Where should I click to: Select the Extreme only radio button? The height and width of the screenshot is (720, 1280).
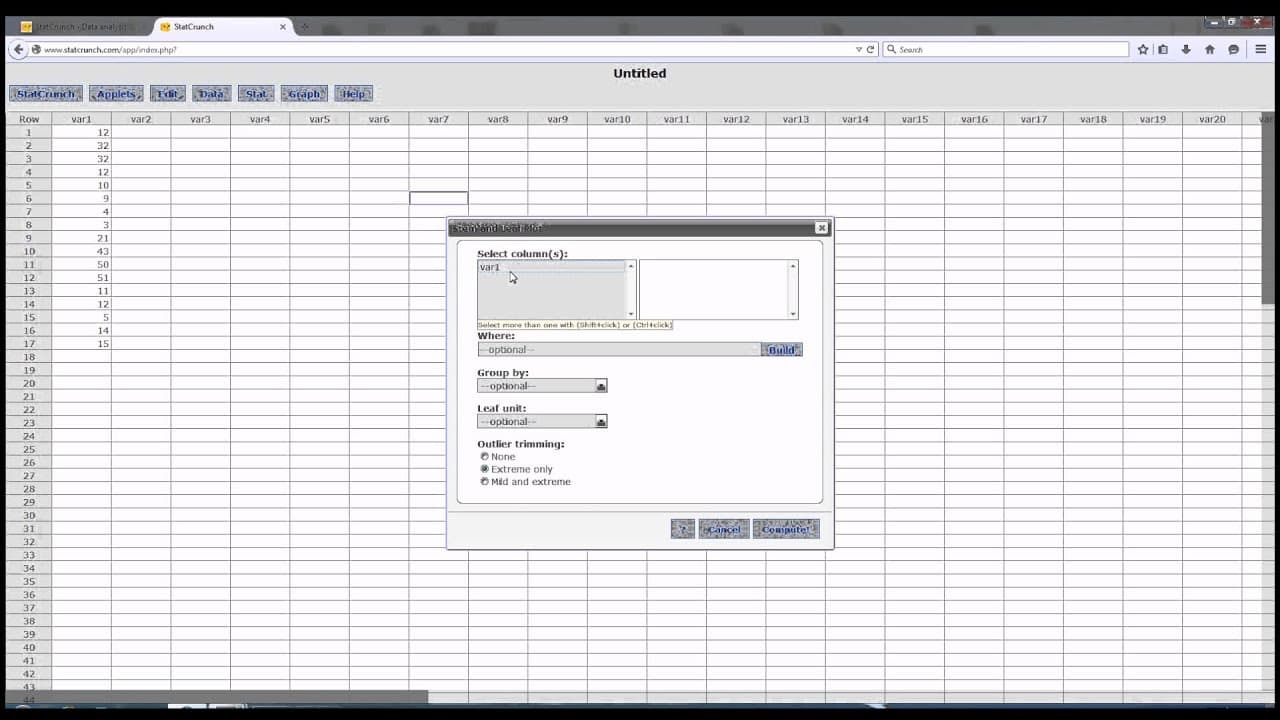[x=485, y=469]
